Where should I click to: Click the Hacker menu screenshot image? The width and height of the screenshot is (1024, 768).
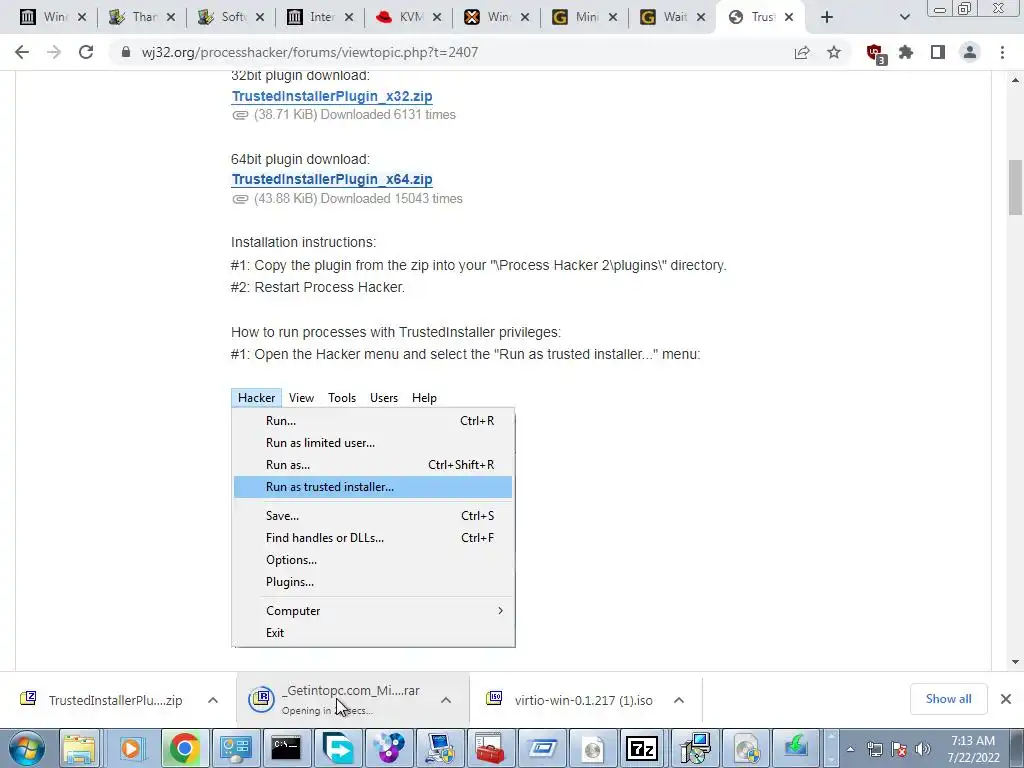tap(373, 518)
